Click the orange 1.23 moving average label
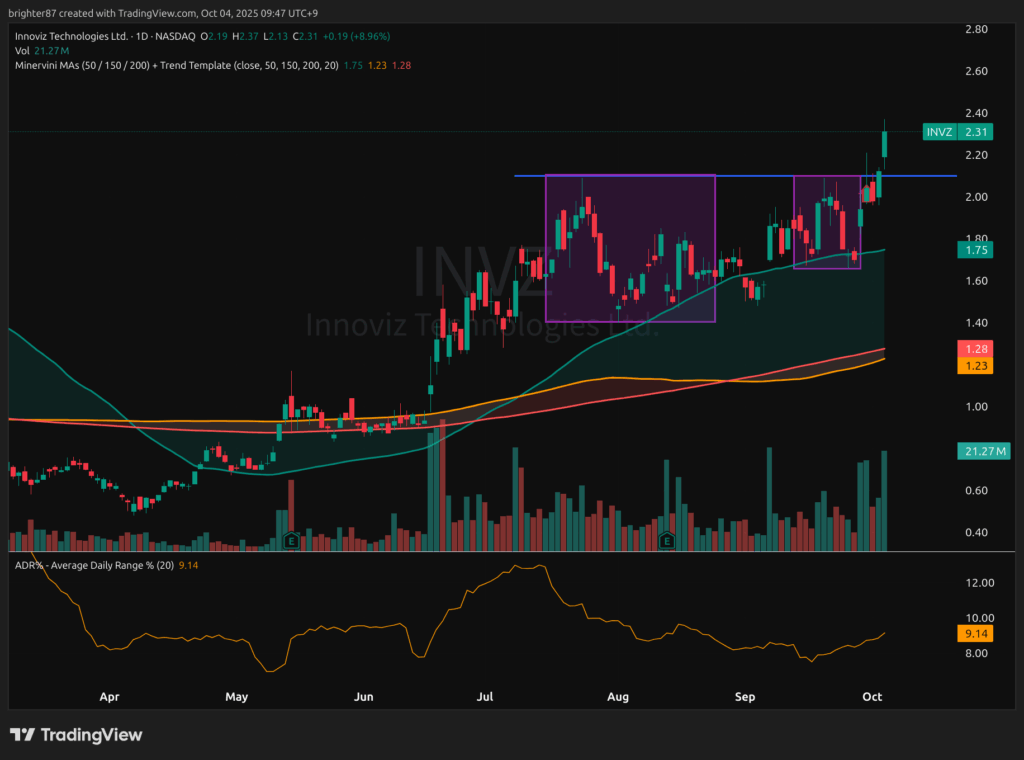Screen dimensions: 1024x760 (976, 366)
